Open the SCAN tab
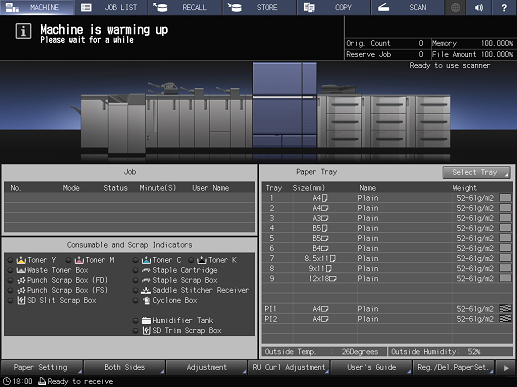 pyautogui.click(x=407, y=7)
